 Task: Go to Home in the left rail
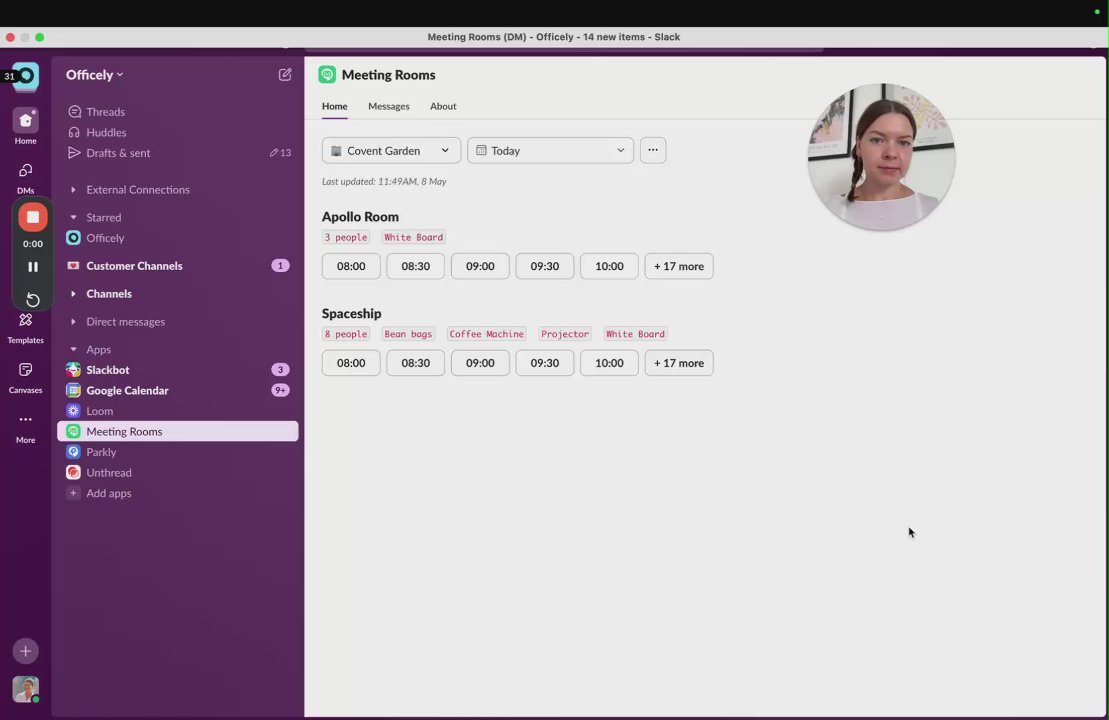coord(25,127)
